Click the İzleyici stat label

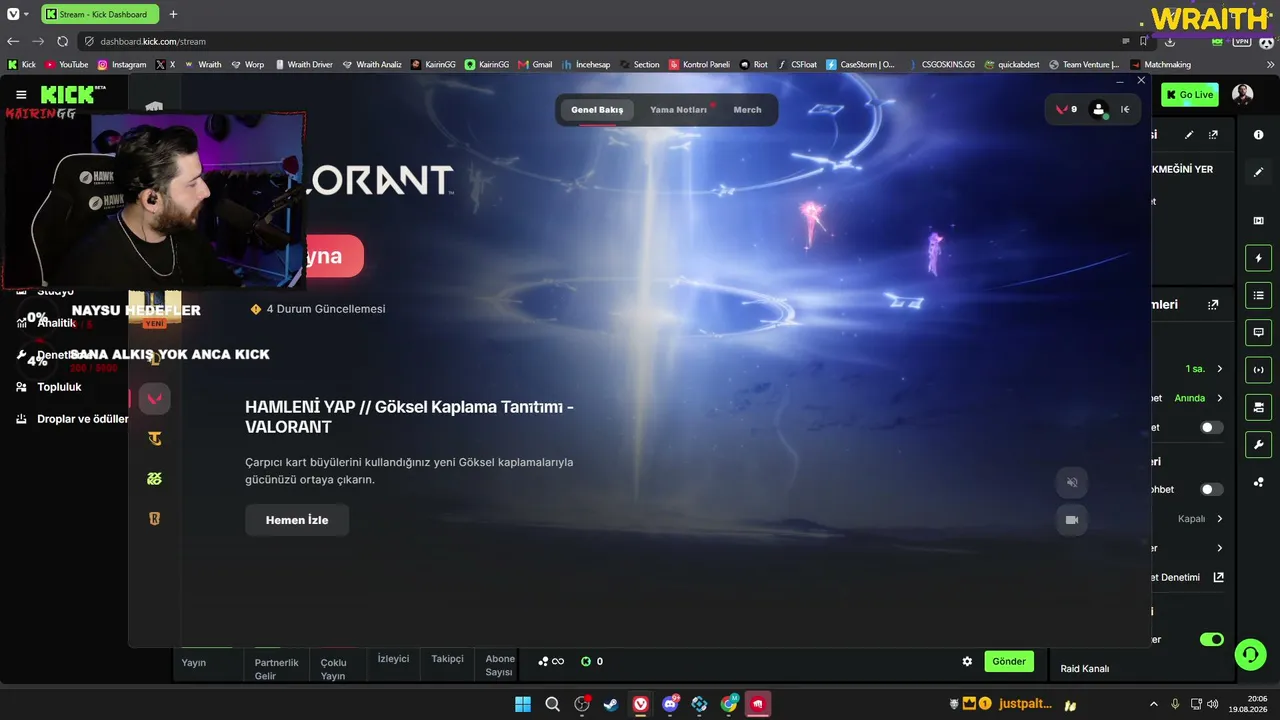pos(393,658)
